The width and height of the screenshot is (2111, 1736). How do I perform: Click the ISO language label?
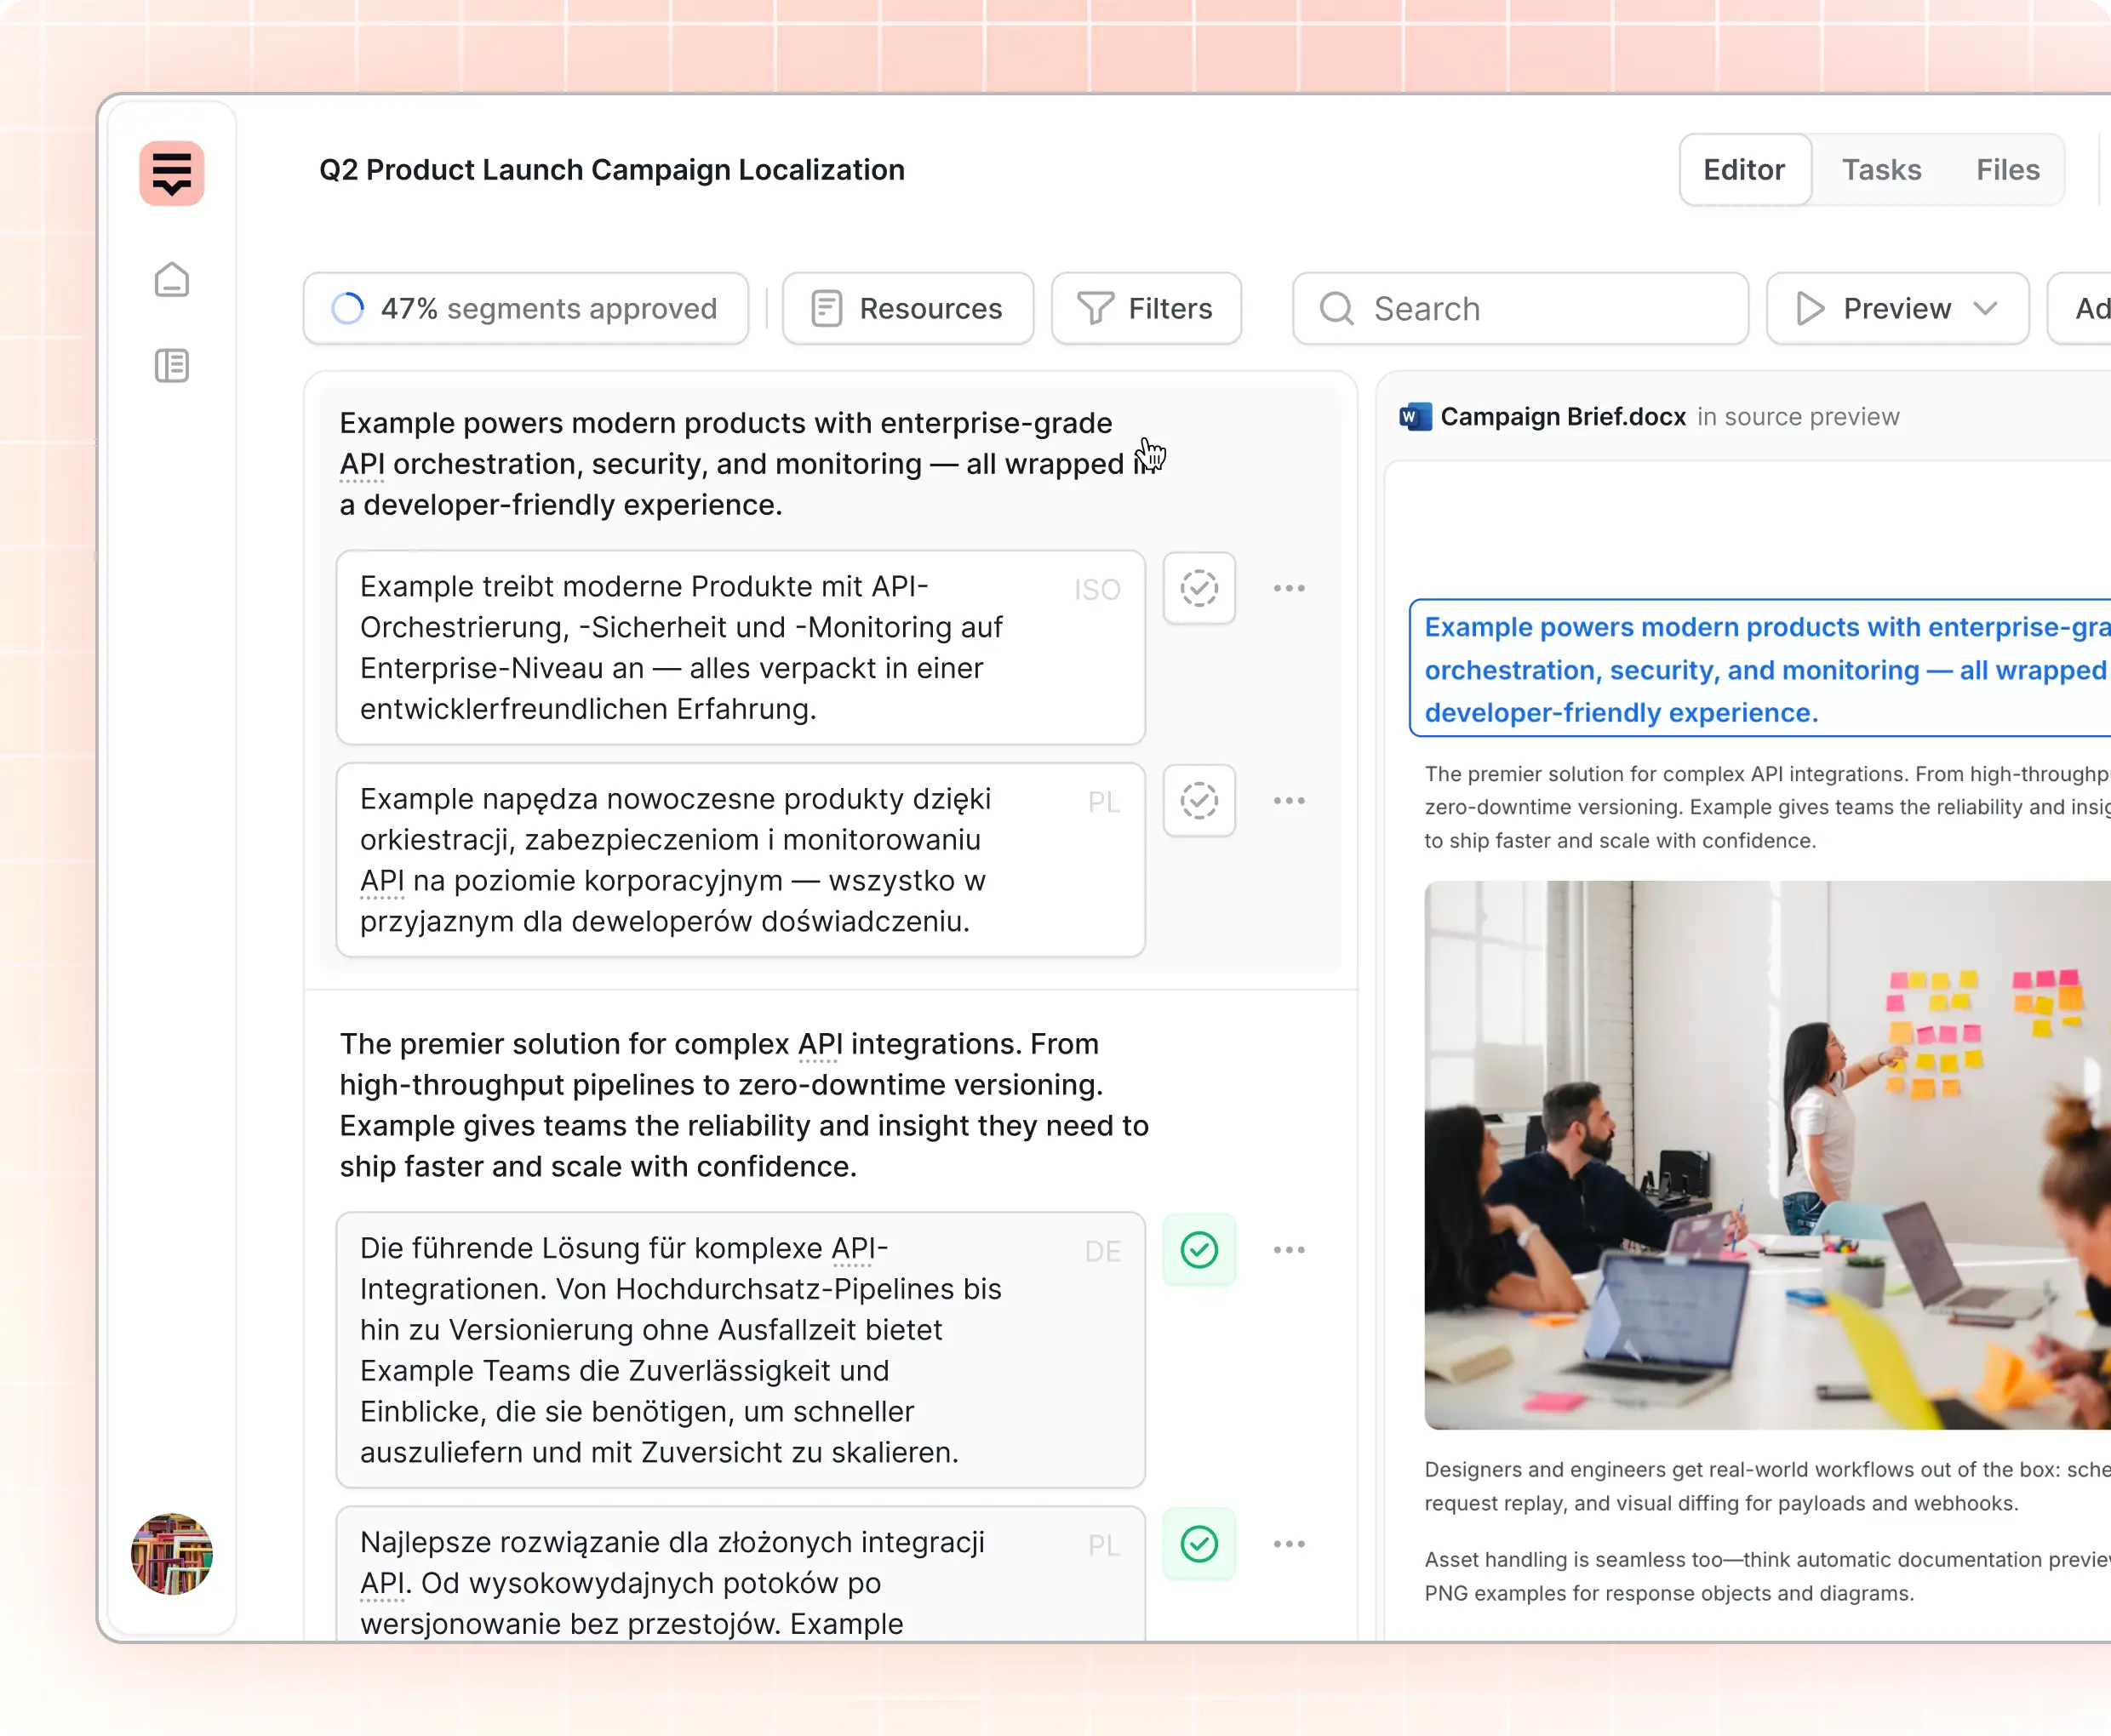[x=1097, y=590]
